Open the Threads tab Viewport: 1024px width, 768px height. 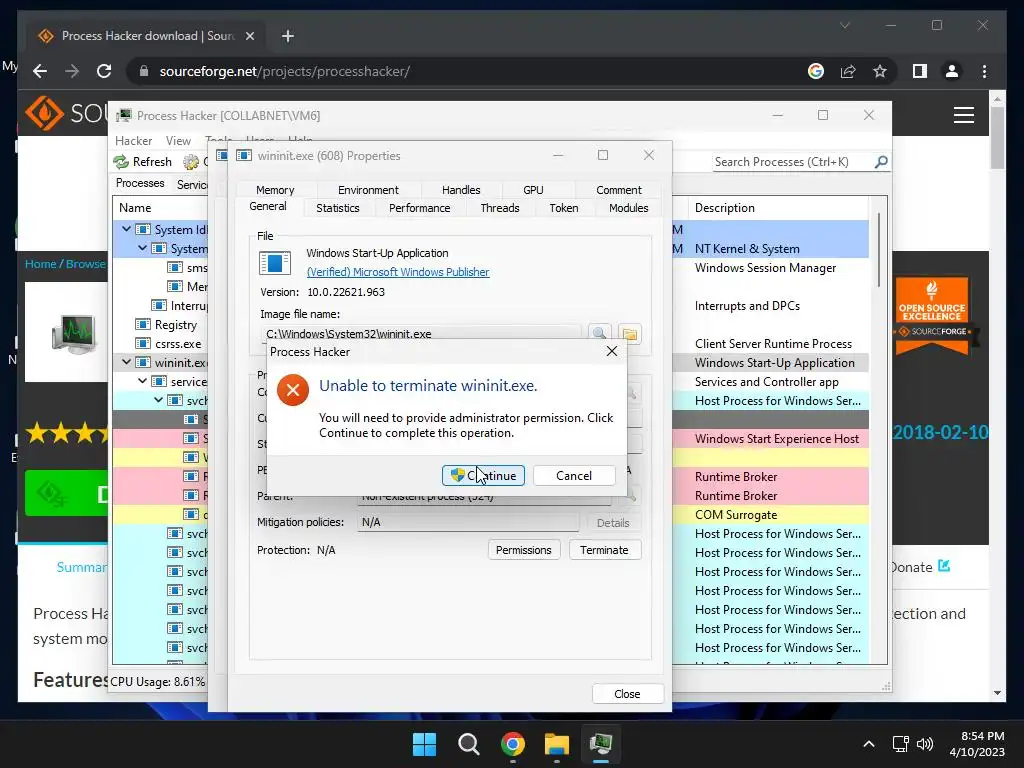[x=500, y=208]
